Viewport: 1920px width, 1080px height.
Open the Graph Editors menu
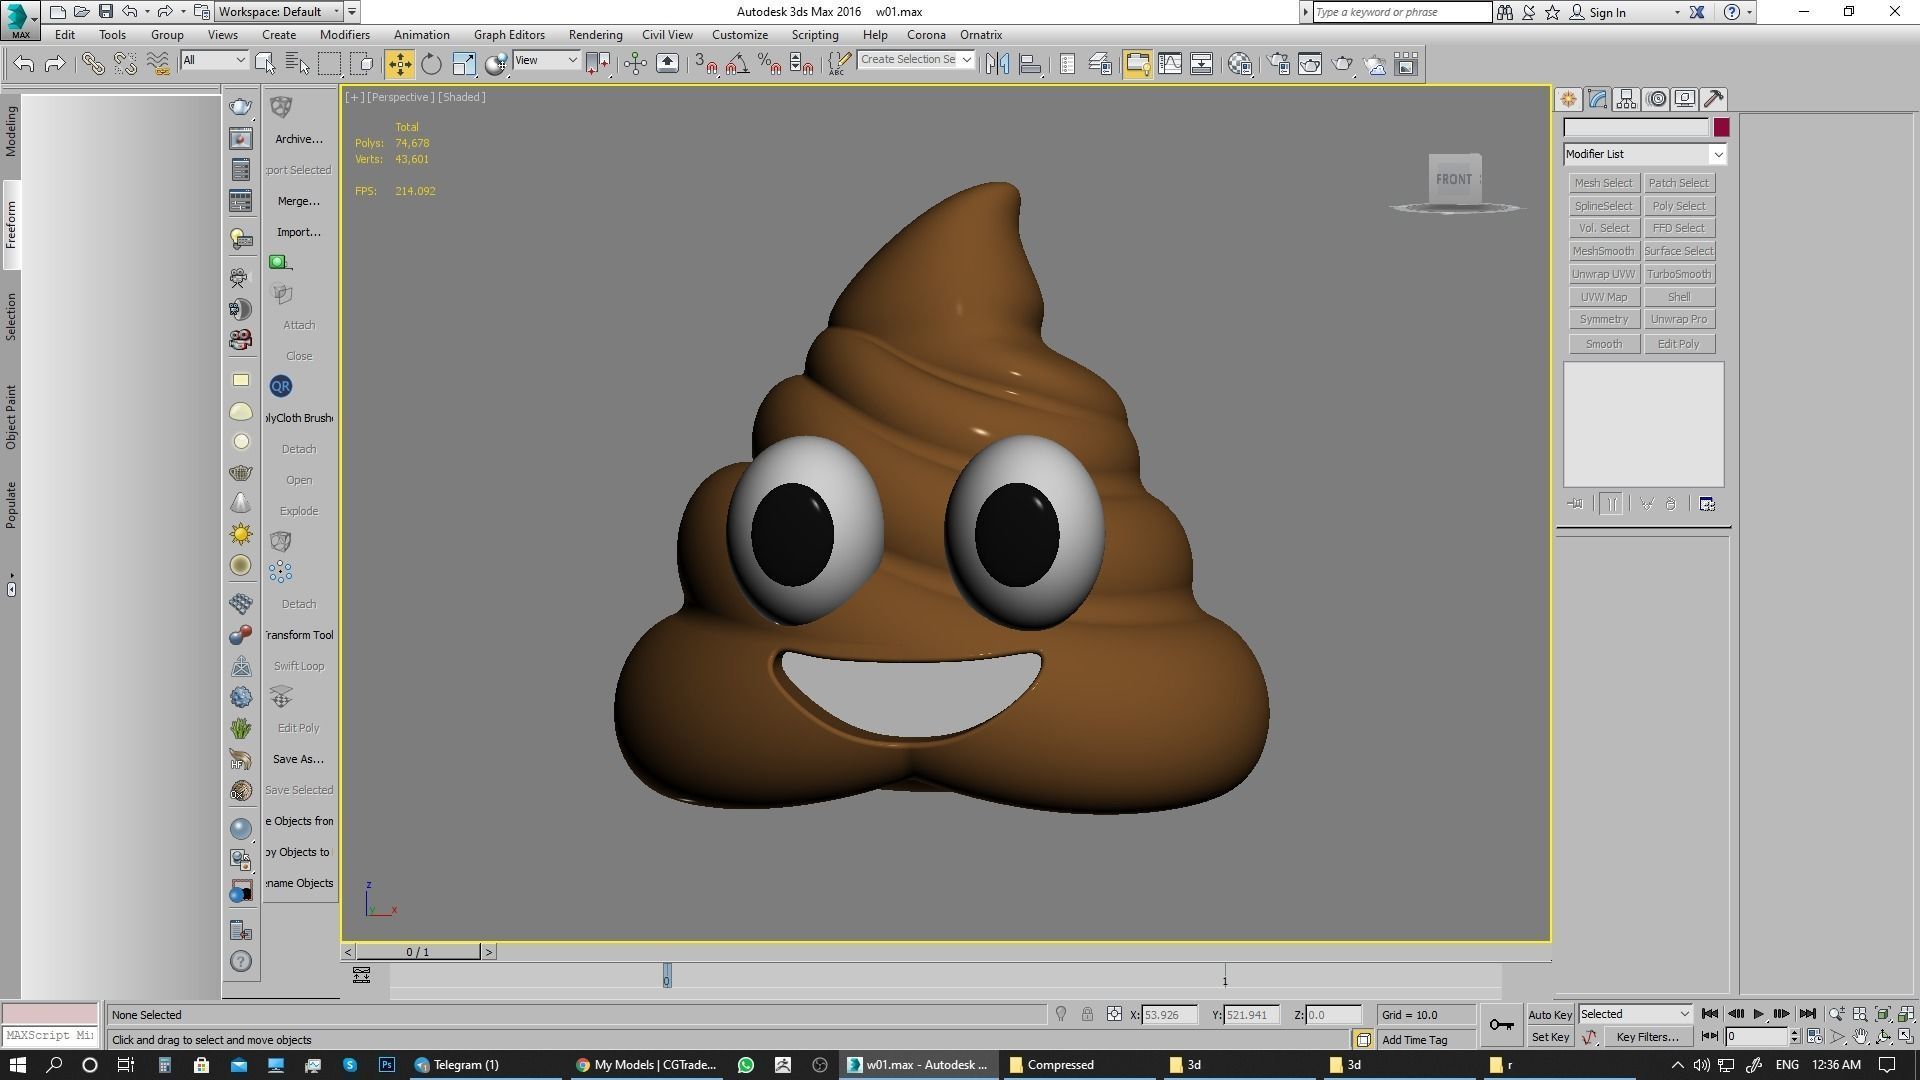[509, 35]
